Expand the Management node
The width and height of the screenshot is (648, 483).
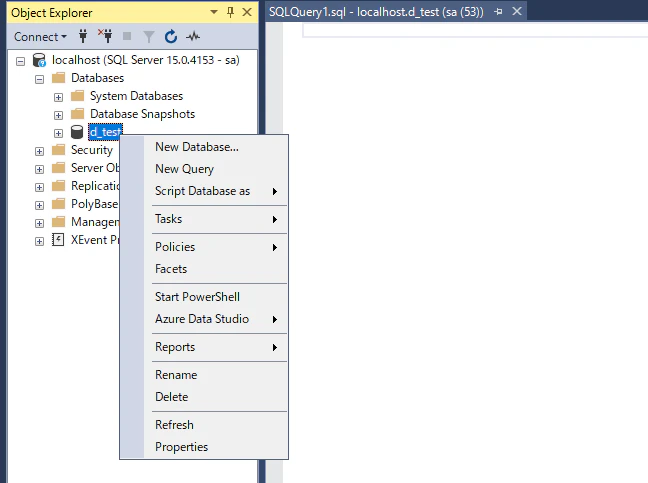[39, 224]
